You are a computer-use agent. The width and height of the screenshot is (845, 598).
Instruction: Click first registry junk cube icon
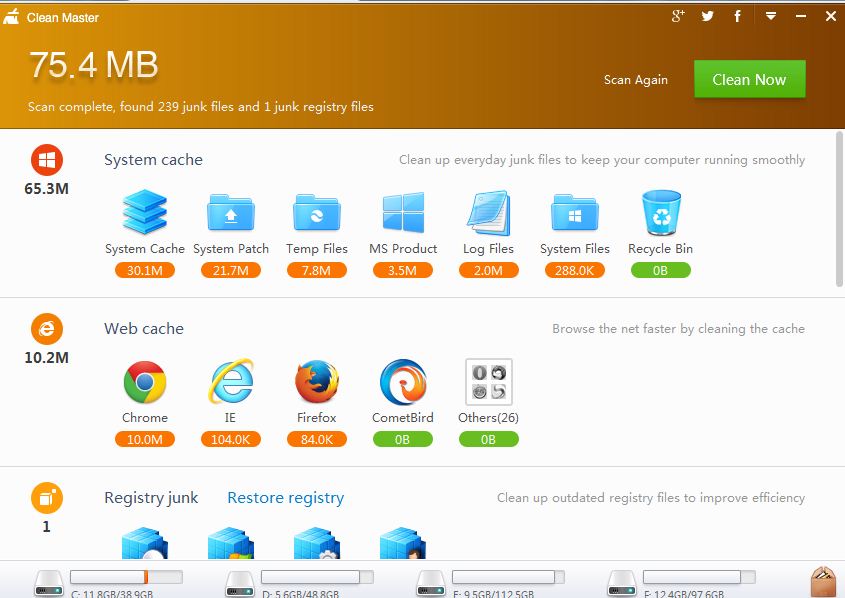click(144, 543)
